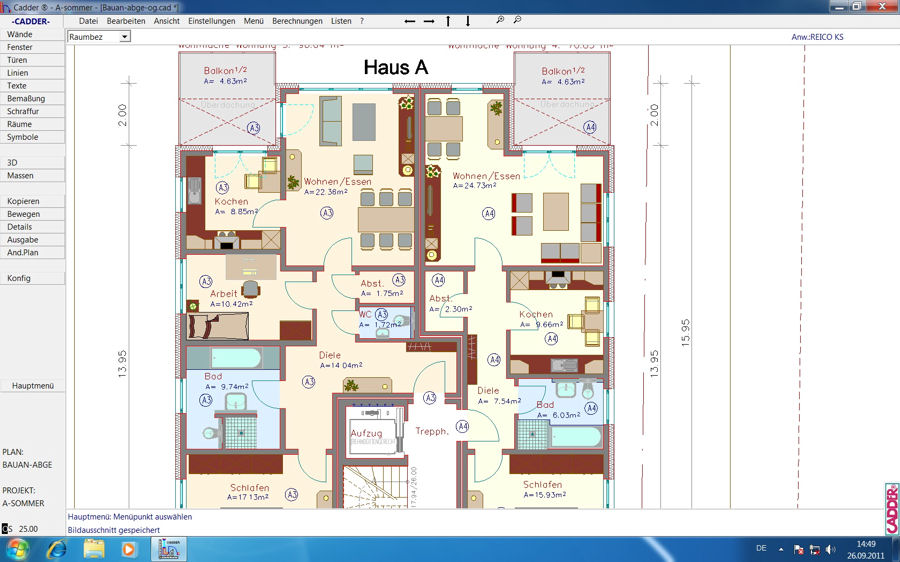Click the pan down arrow icon
This screenshot has width=900, height=562.
468,21
